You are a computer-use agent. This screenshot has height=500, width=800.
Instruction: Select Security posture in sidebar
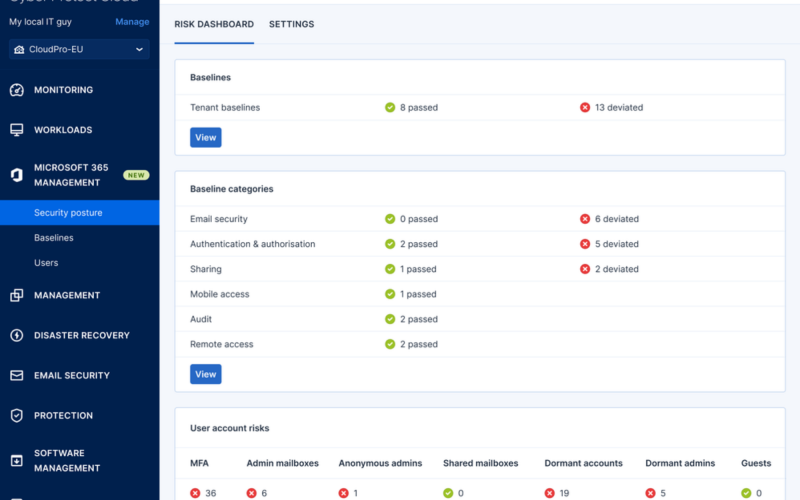pos(68,213)
